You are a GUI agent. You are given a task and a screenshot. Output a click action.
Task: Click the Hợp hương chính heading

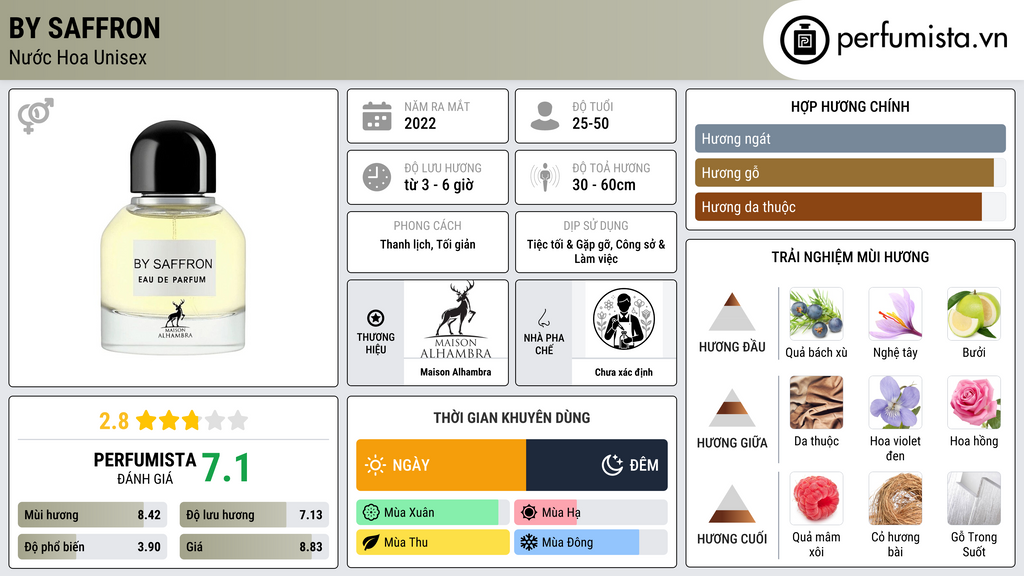tap(850, 106)
